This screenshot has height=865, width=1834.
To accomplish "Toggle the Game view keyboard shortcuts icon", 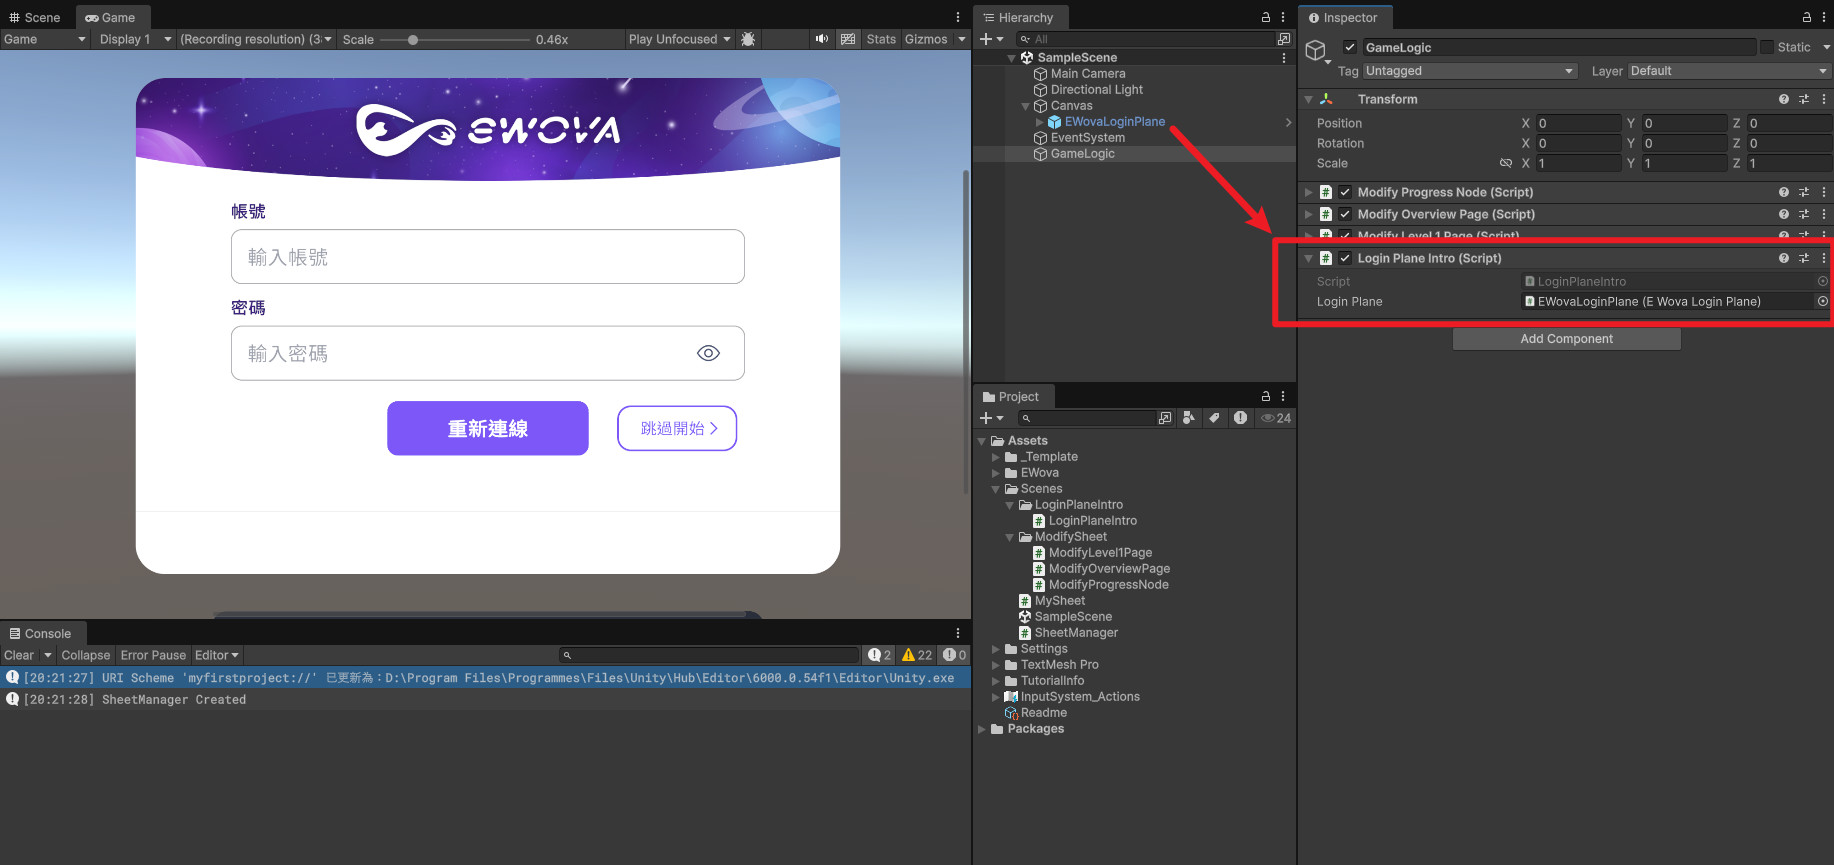I will pyautogui.click(x=848, y=39).
